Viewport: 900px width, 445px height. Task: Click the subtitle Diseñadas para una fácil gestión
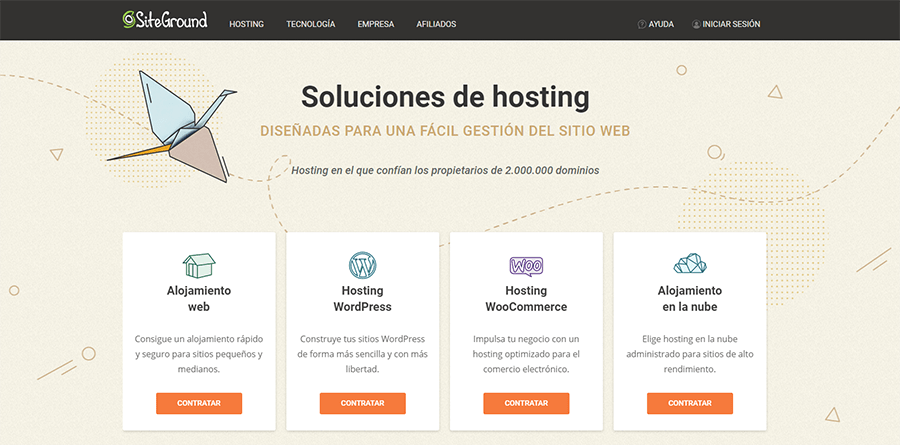coord(445,131)
